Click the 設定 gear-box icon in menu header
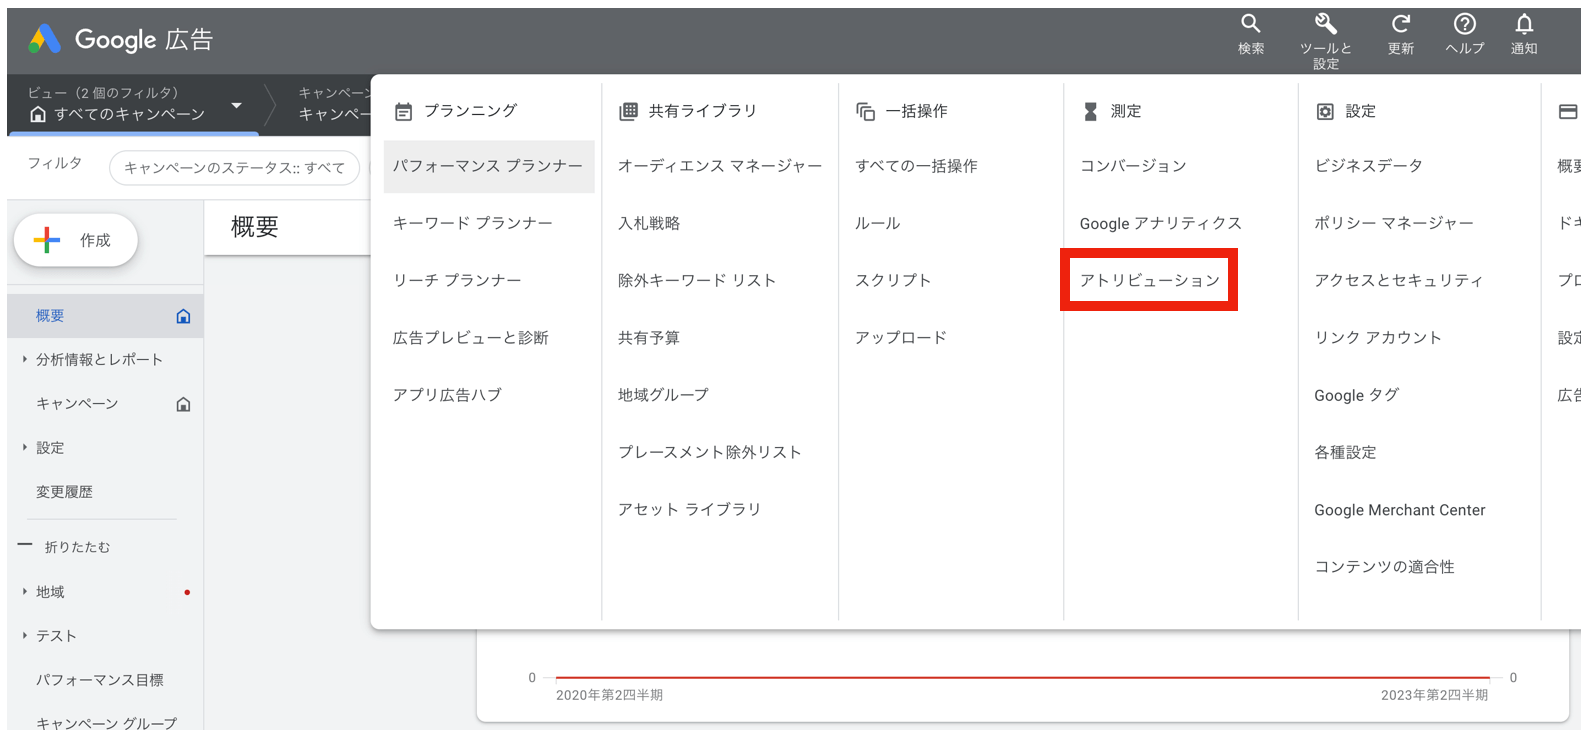This screenshot has height=730, width=1590. [x=1325, y=111]
